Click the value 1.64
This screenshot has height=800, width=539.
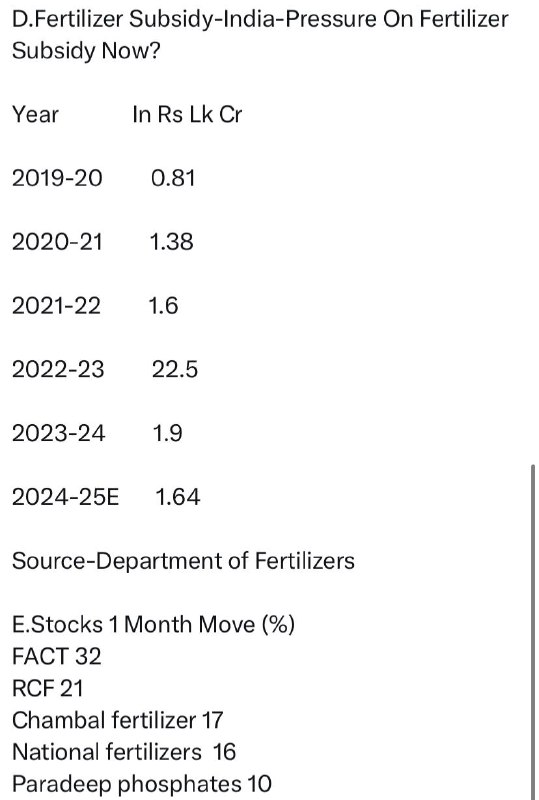point(178,497)
